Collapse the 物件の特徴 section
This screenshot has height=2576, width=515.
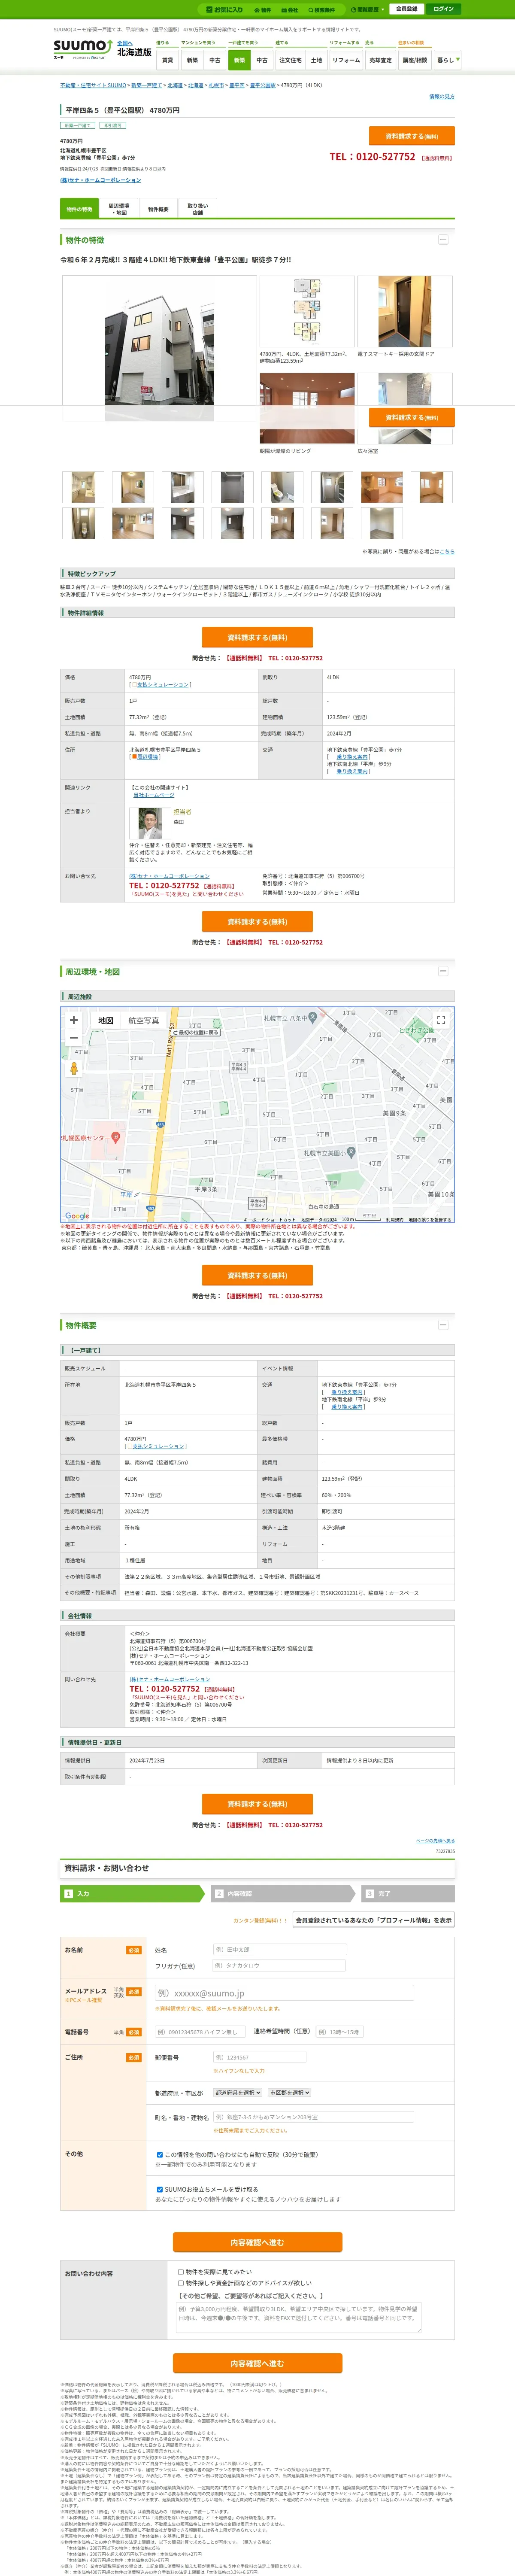(443, 239)
